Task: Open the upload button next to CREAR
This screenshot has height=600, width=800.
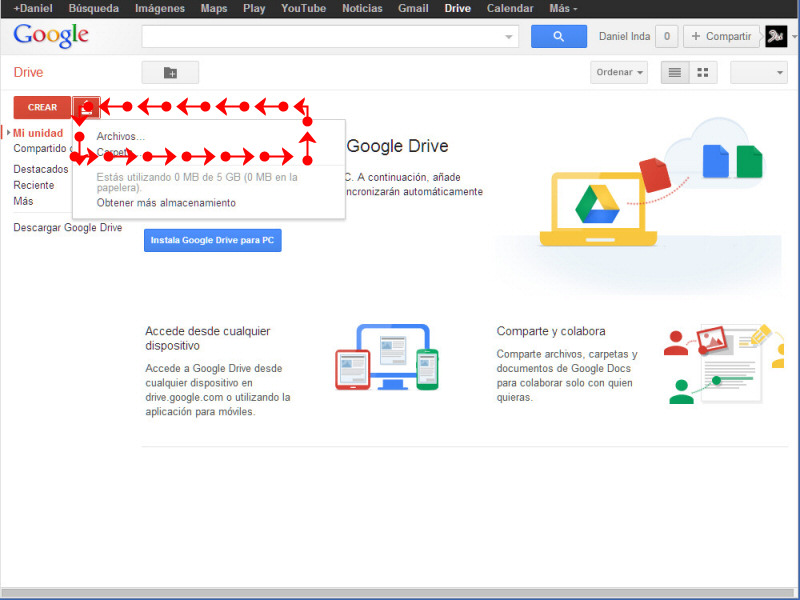Action: click(86, 108)
